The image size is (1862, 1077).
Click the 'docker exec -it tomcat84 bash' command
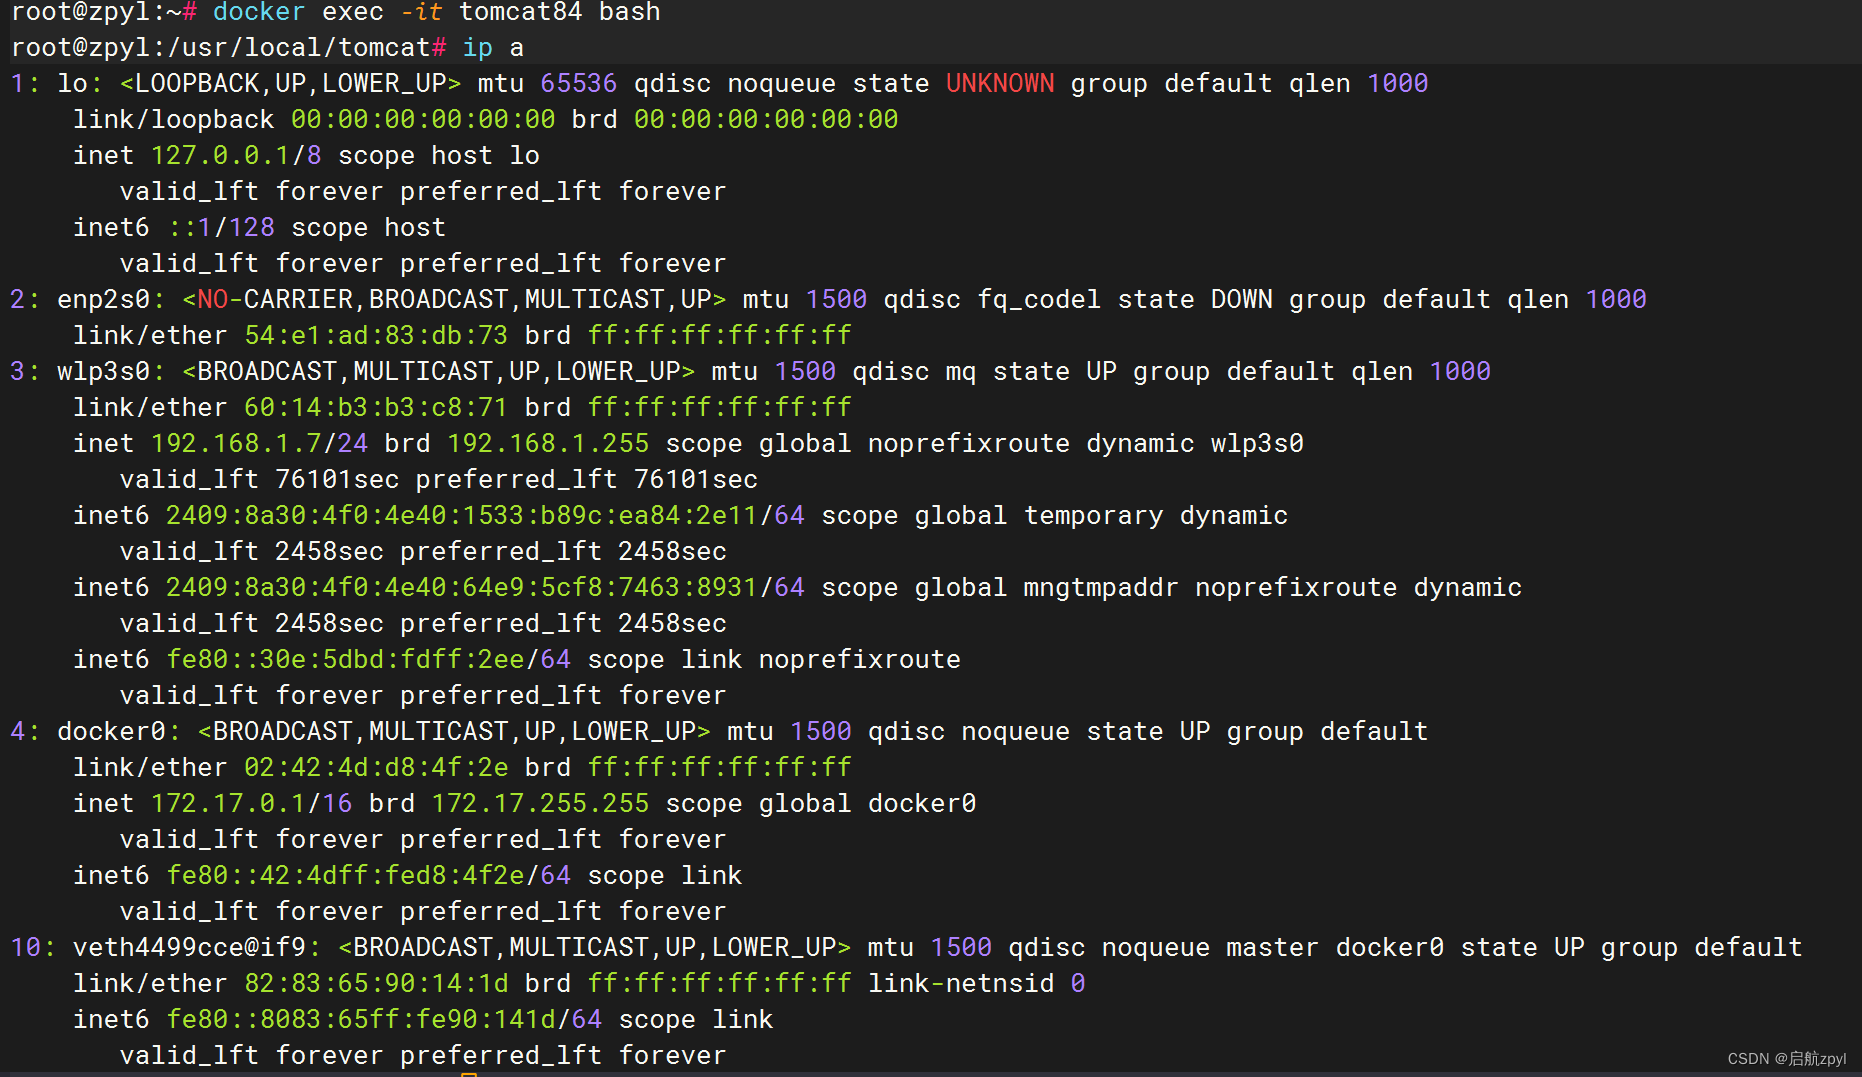436,12
